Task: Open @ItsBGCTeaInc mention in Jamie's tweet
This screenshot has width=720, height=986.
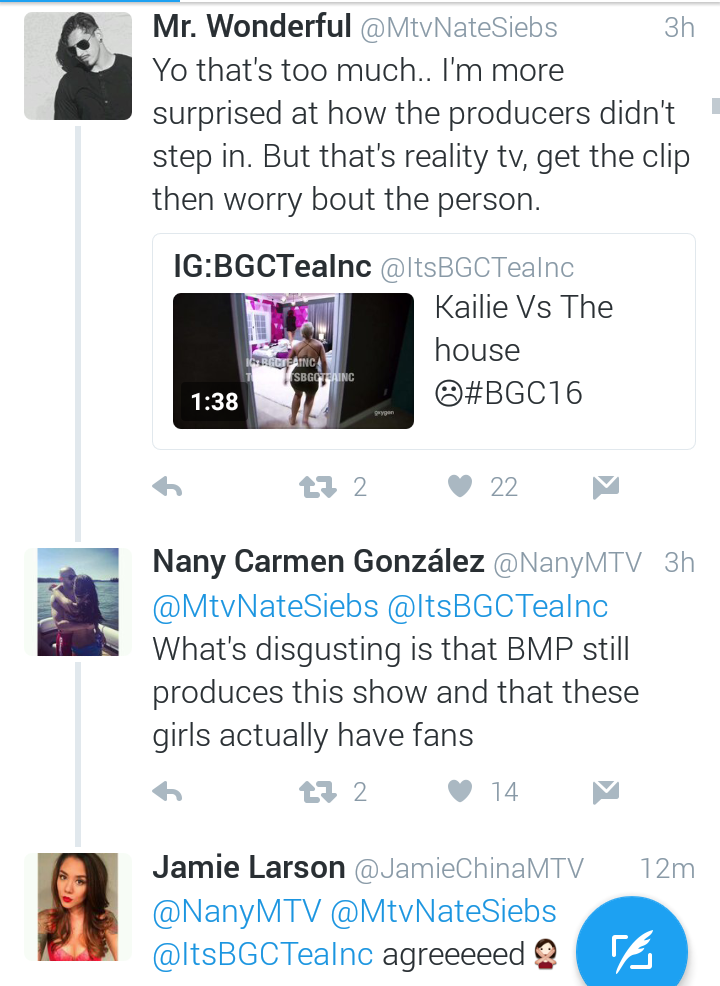Action: [263, 955]
